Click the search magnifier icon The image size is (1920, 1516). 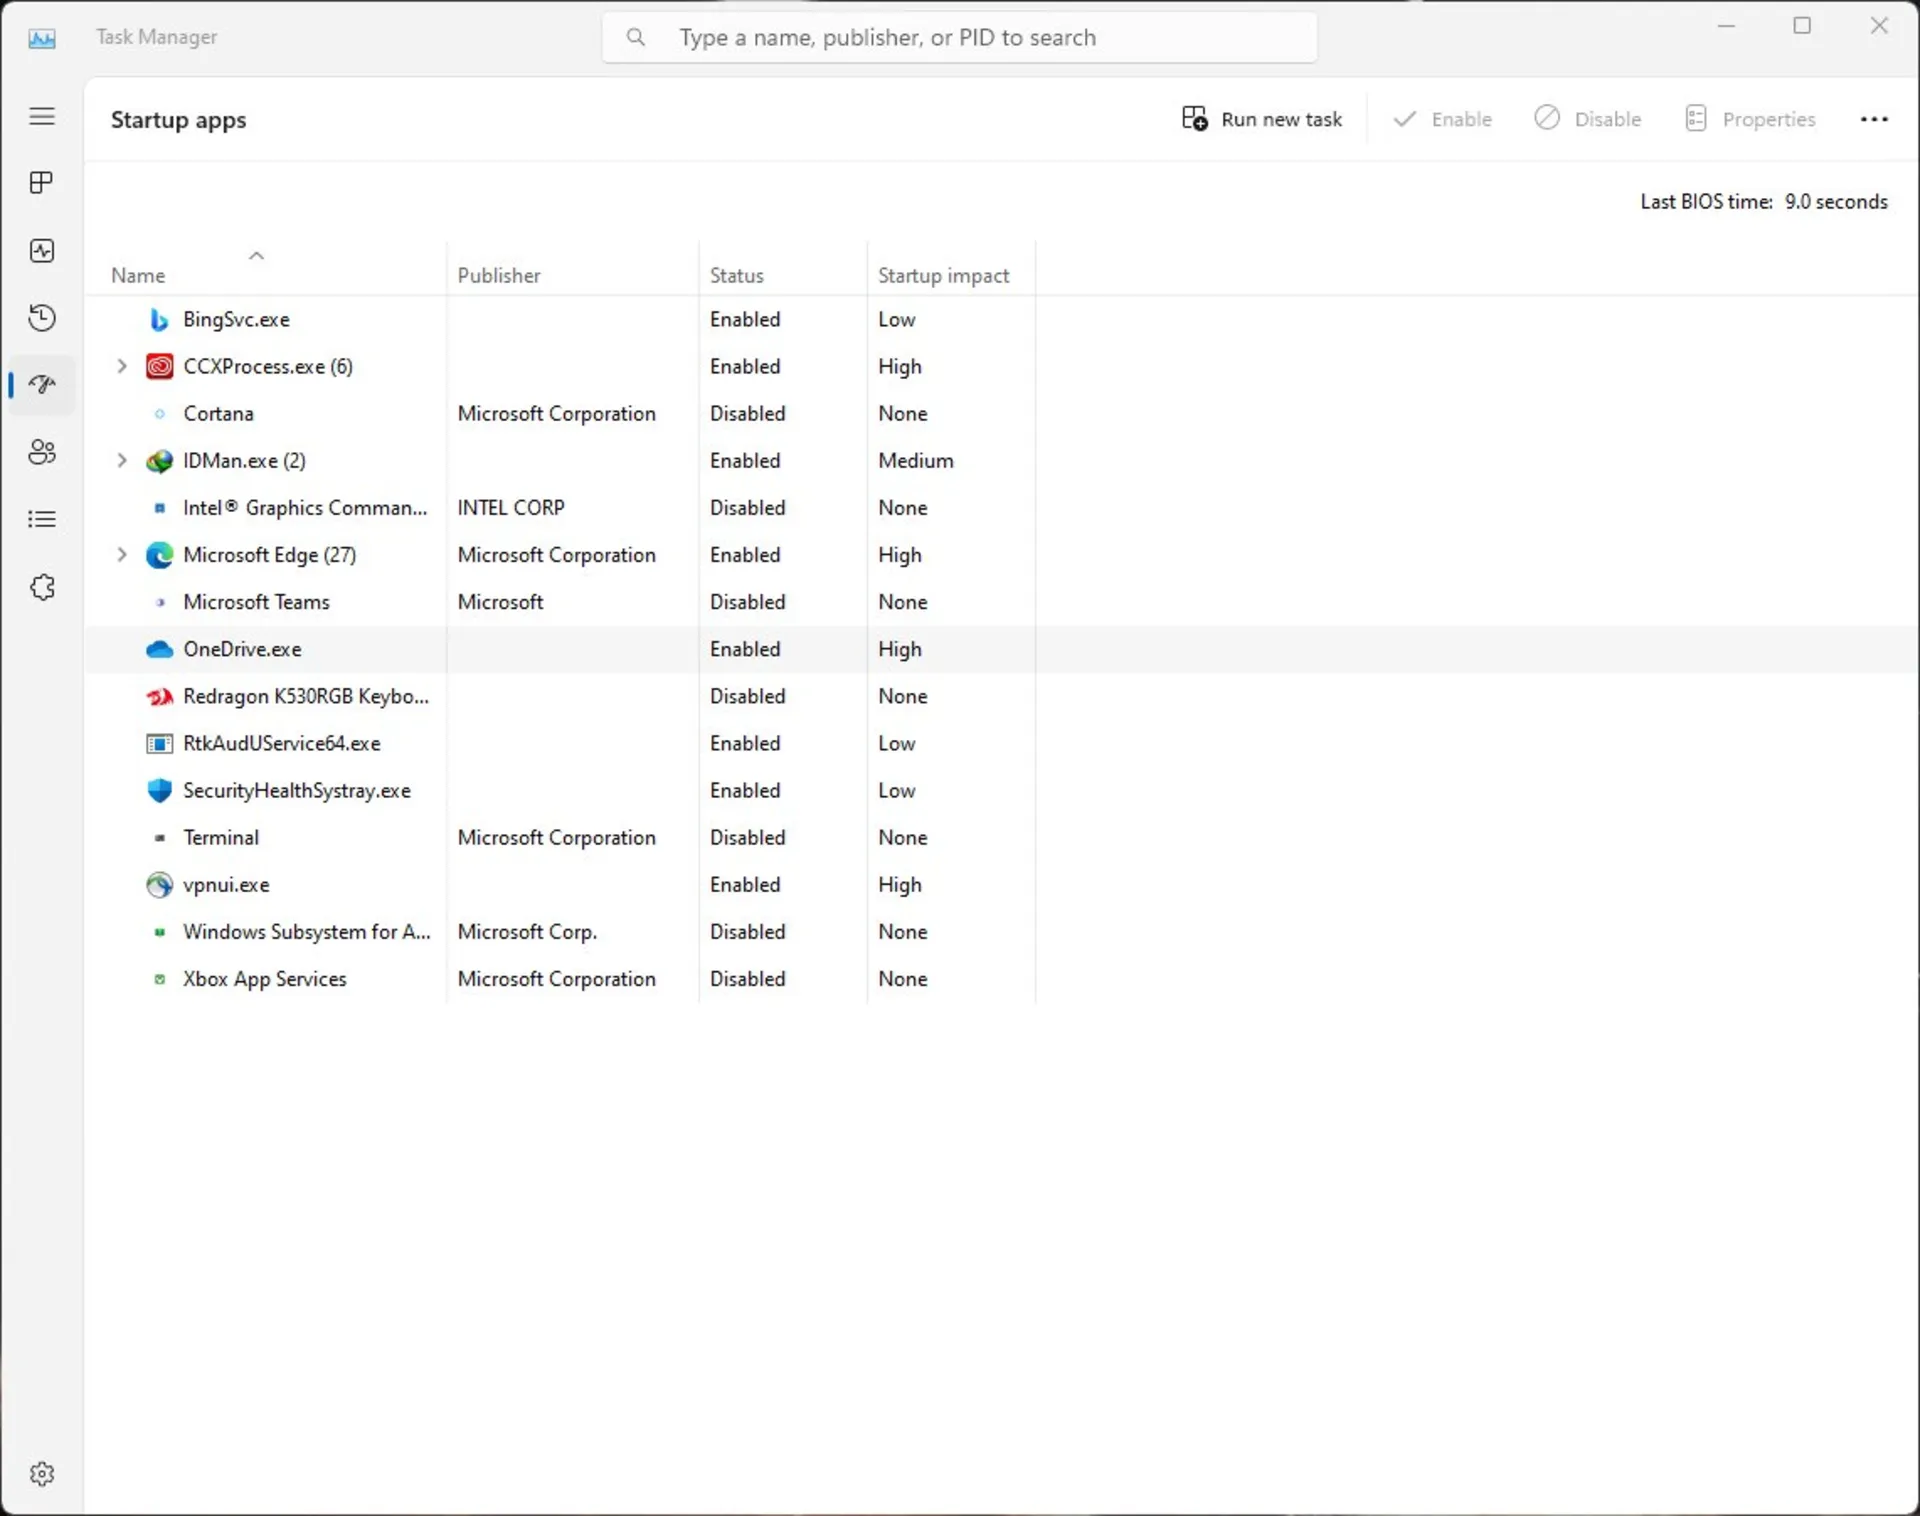point(635,37)
